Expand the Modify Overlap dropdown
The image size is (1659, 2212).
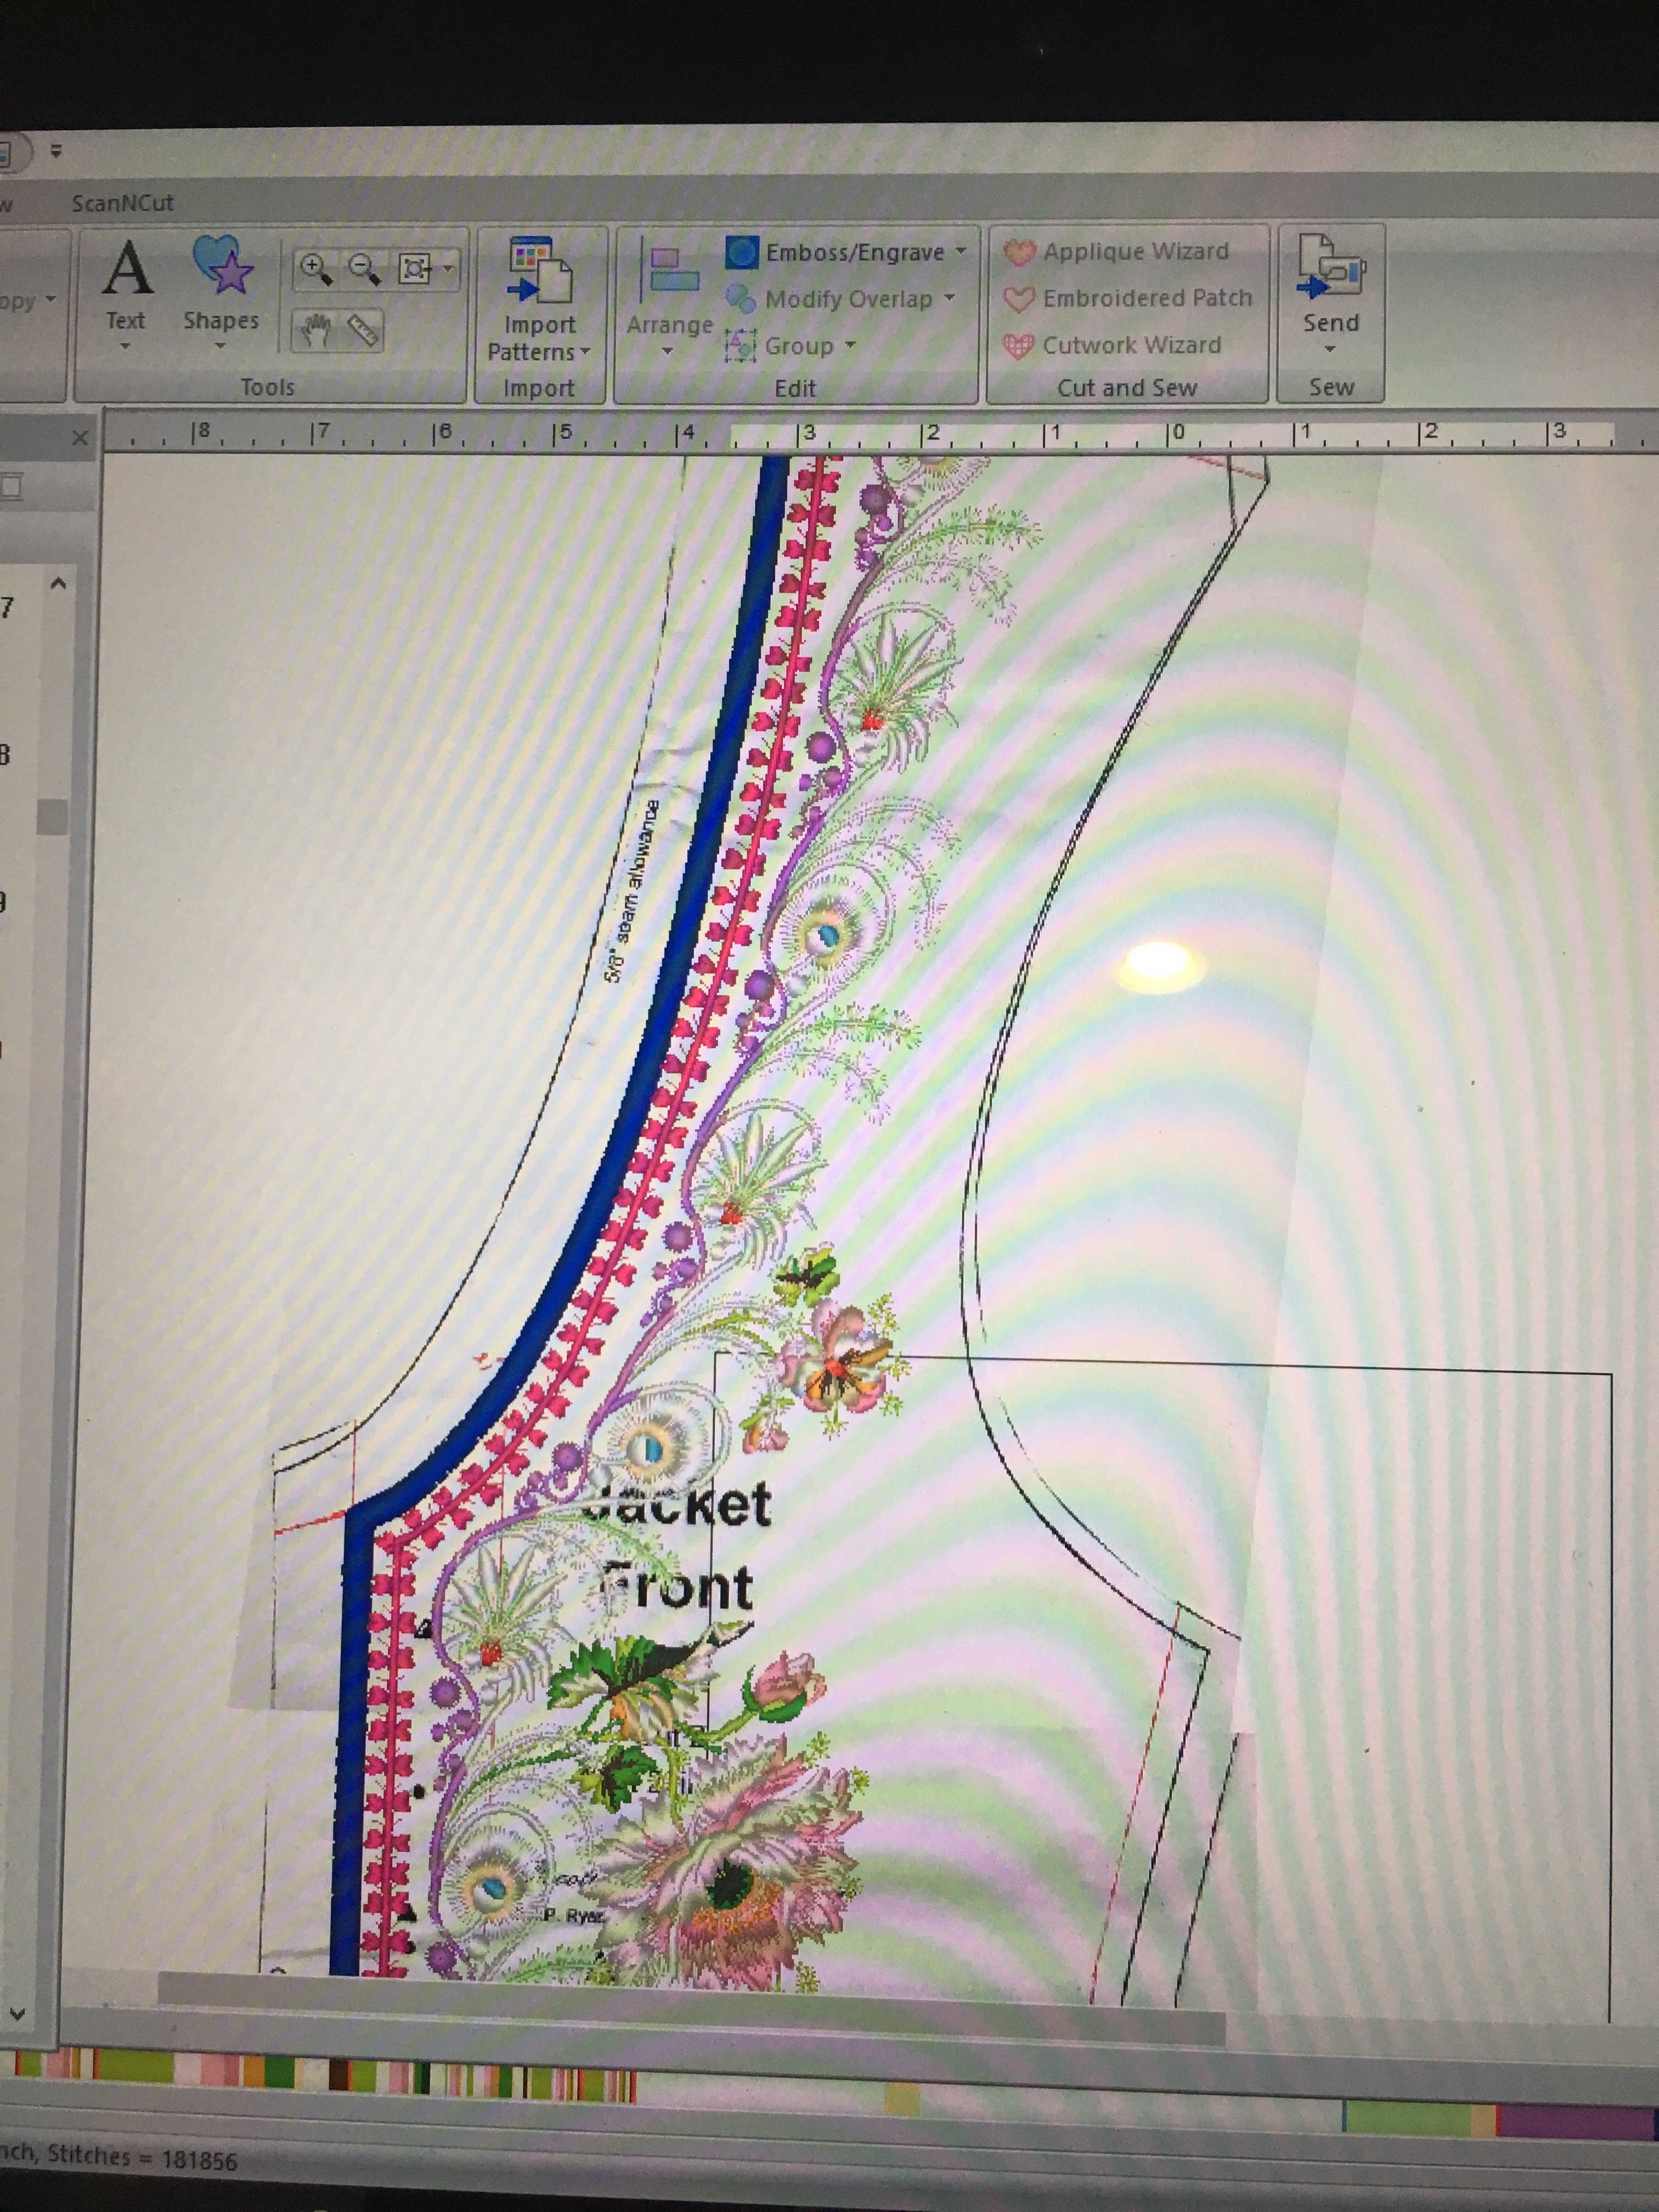coord(949,298)
